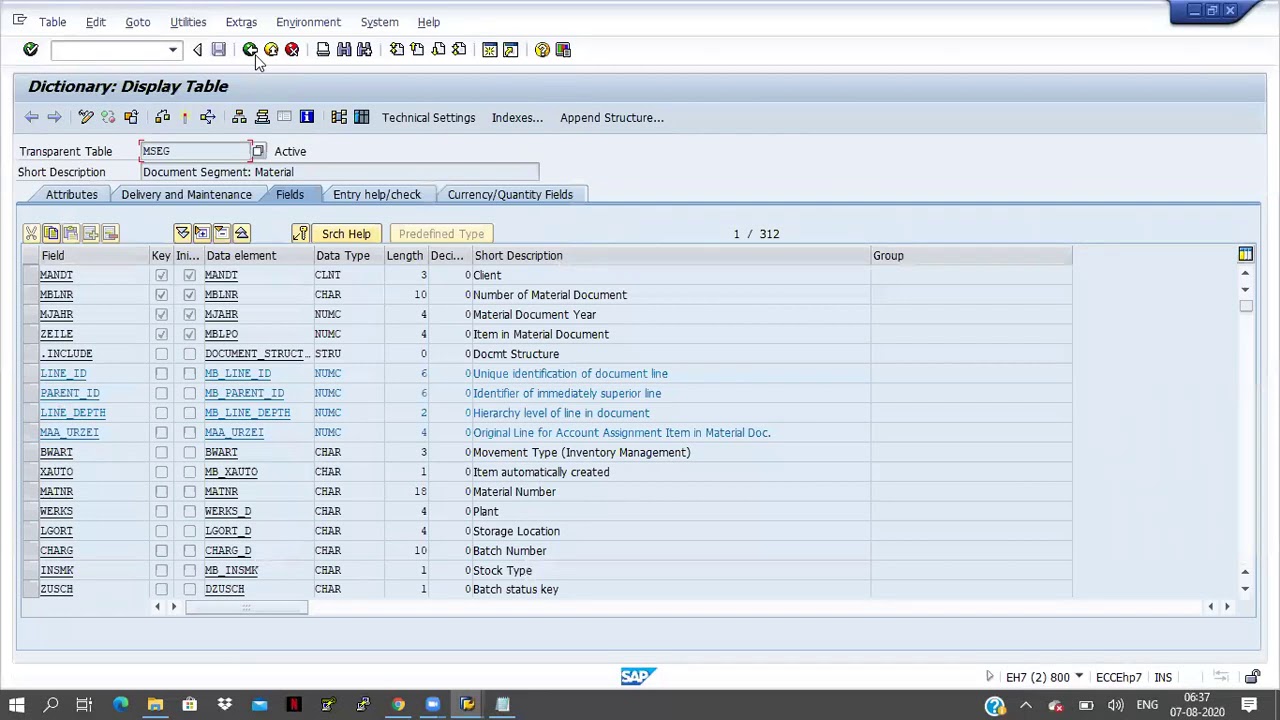Open the Environment menu
Viewport: 1280px width, 720px height.
(308, 22)
